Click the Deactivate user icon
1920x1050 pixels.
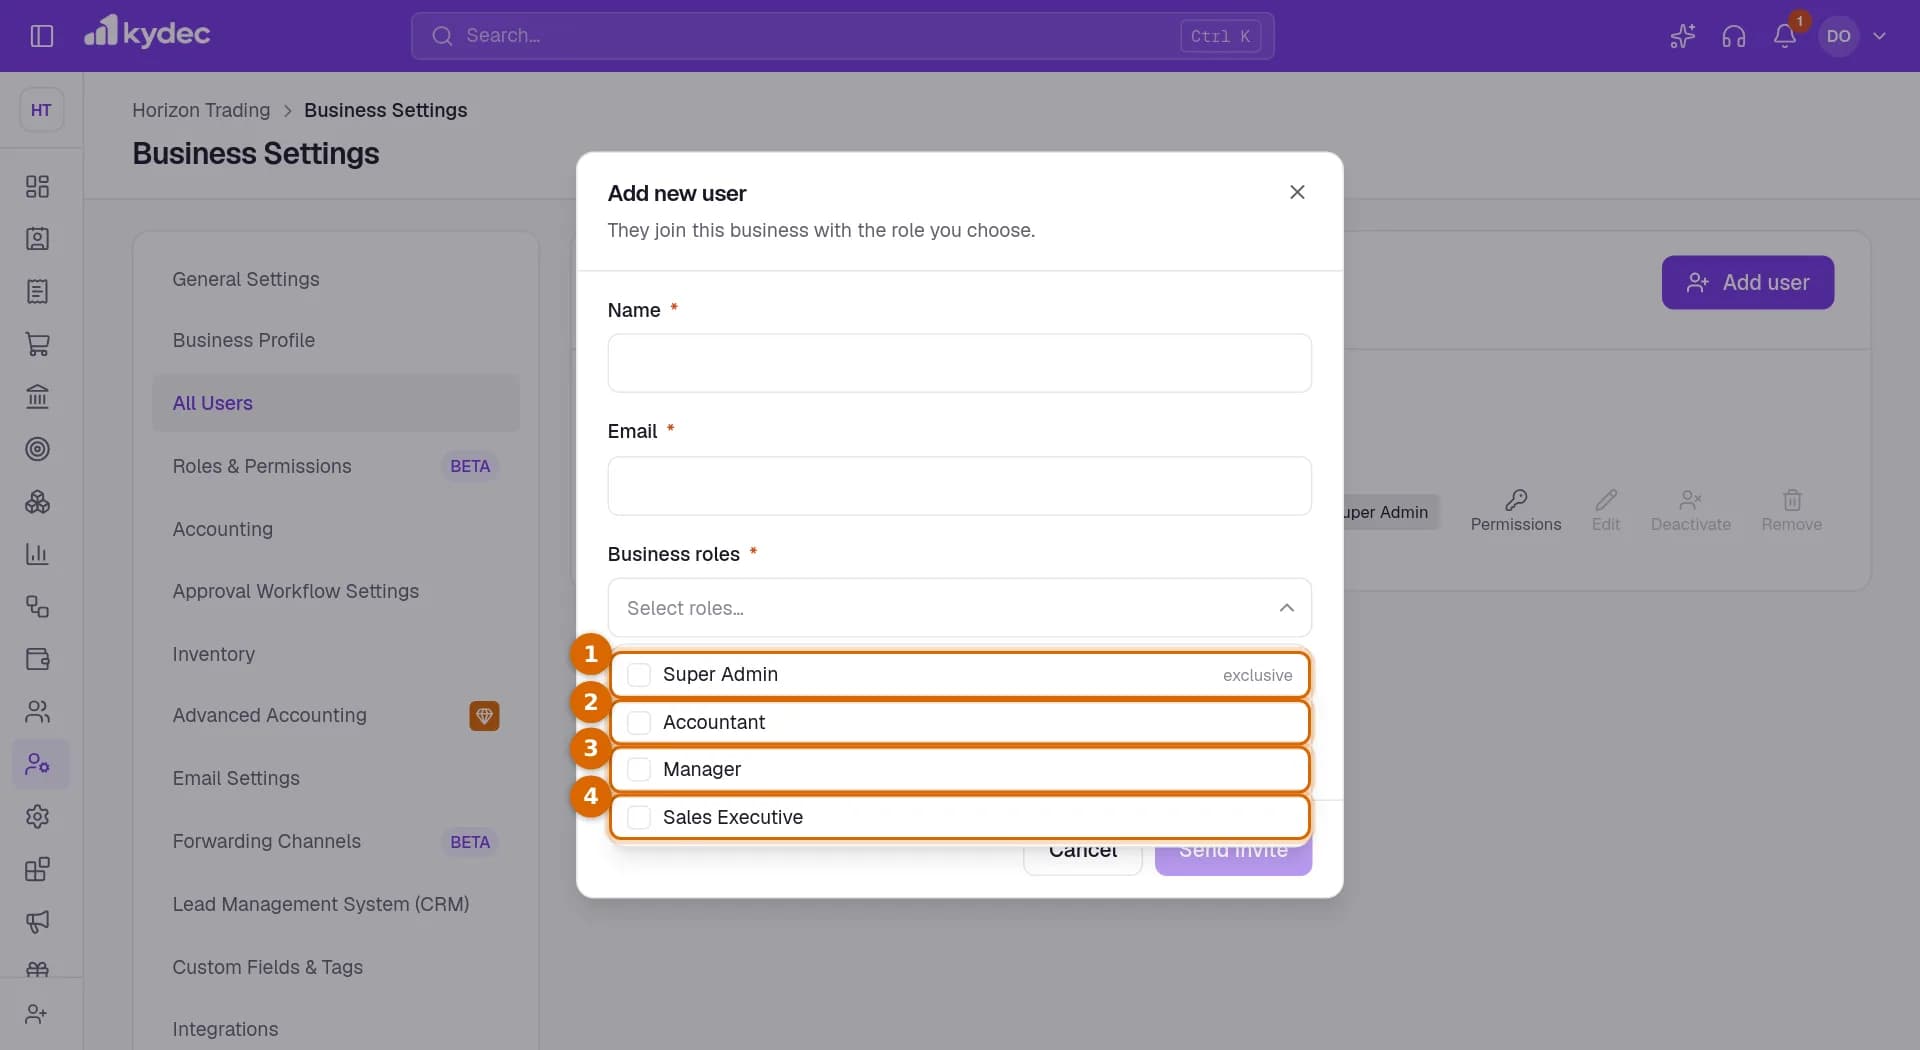coord(1690,499)
